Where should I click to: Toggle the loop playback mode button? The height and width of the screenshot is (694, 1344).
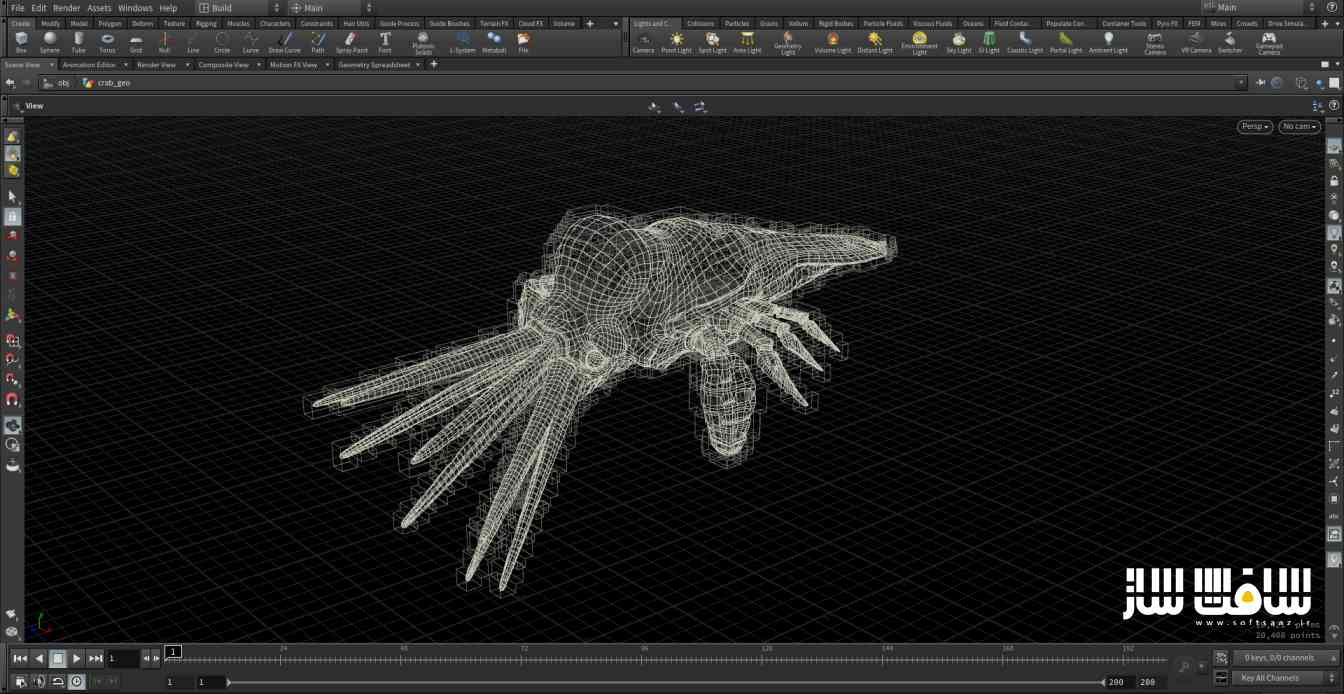pos(58,681)
